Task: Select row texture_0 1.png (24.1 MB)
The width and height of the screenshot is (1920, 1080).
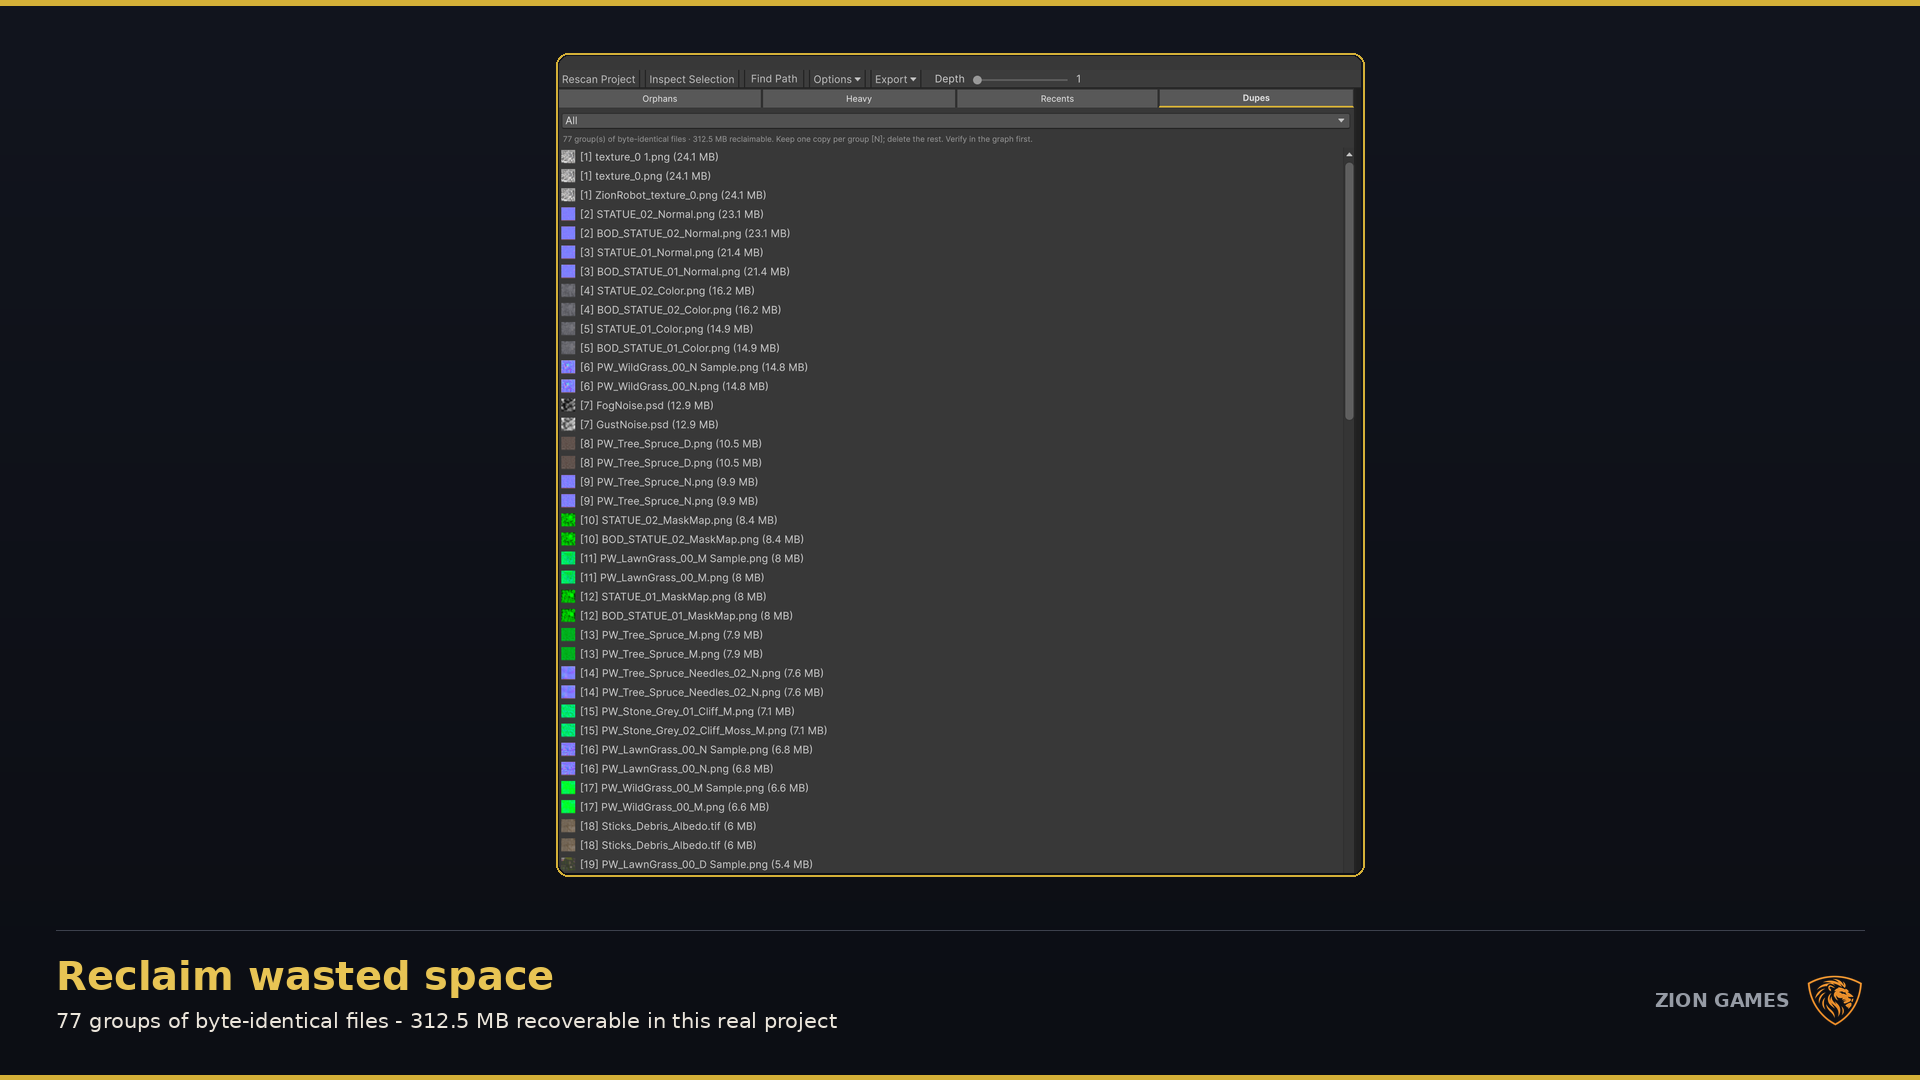Action: [x=950, y=157]
